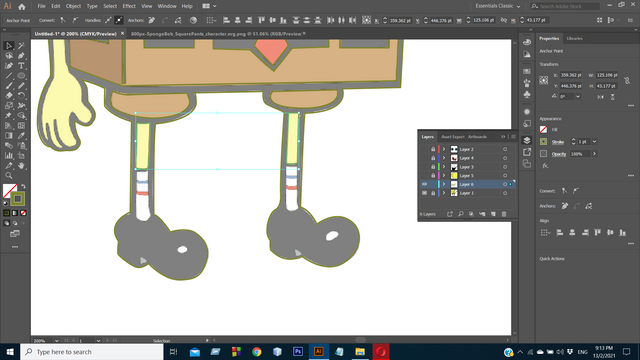Open the opacity arrow in Properties panel

(x=595, y=154)
